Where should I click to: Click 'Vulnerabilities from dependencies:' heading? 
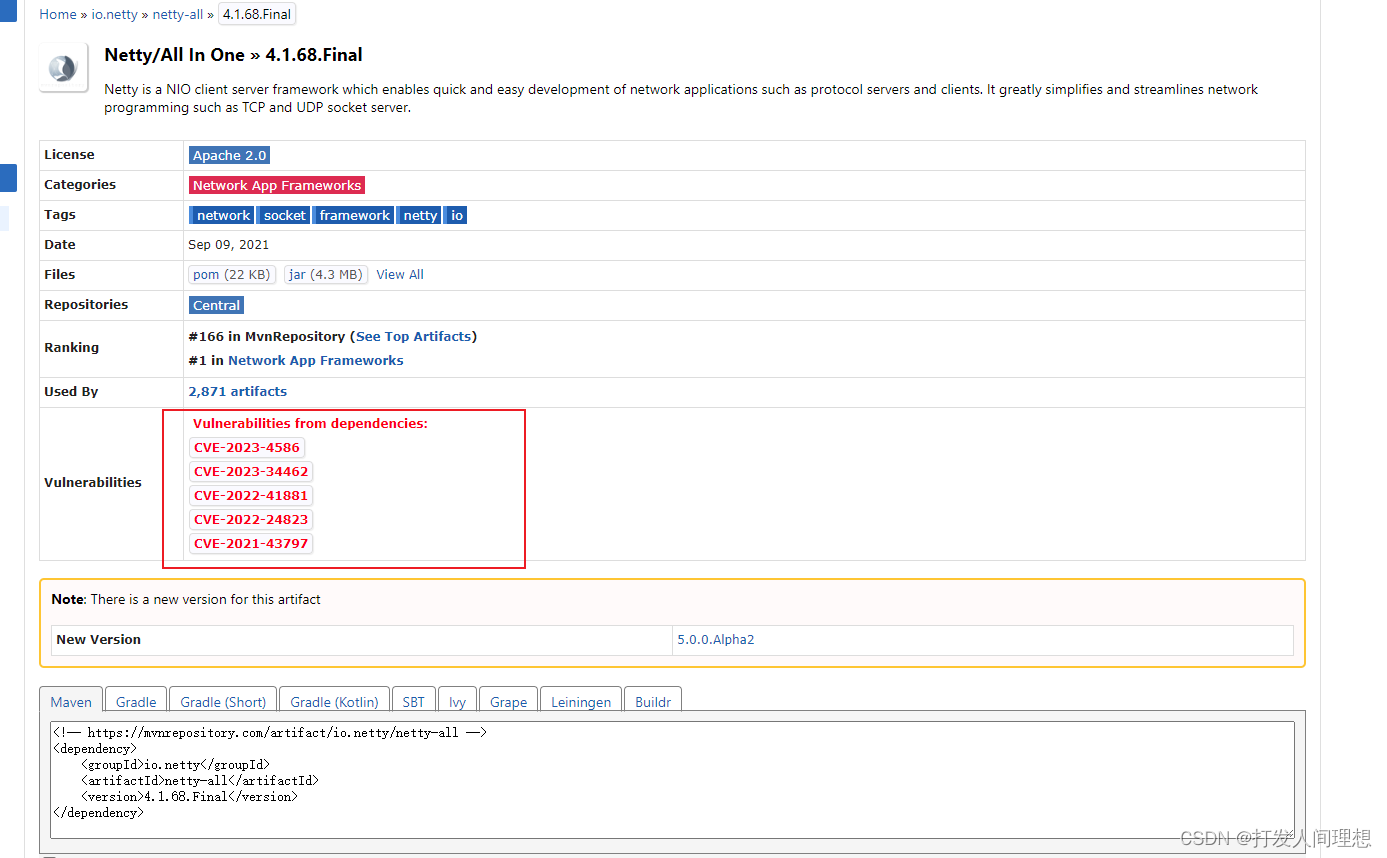(310, 424)
